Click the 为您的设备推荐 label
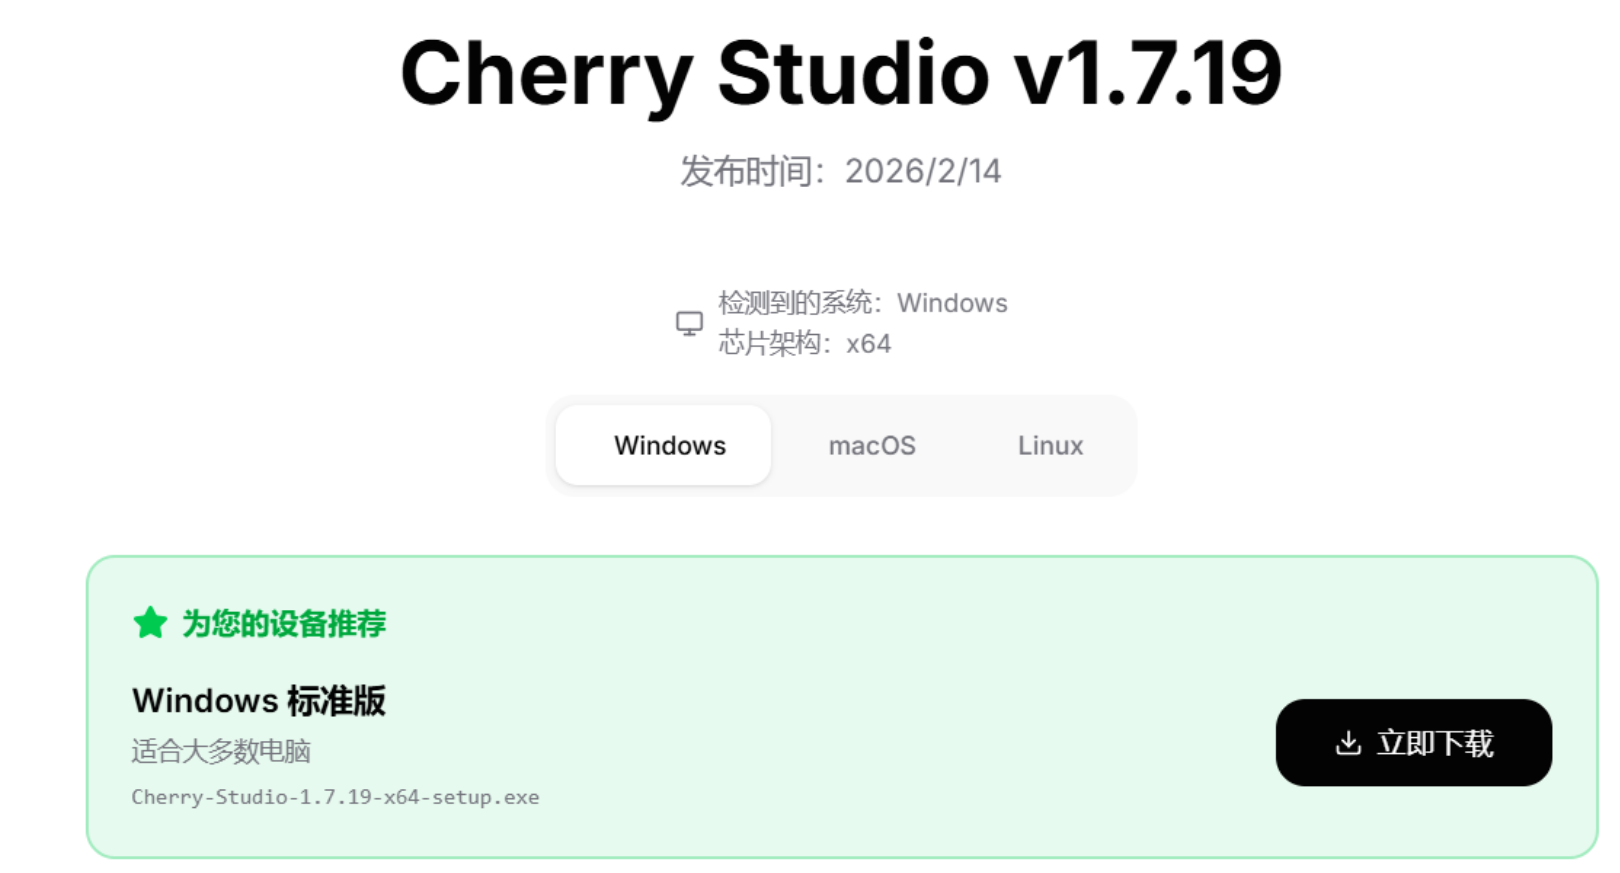Viewport: 1620px width, 873px height. click(x=284, y=623)
